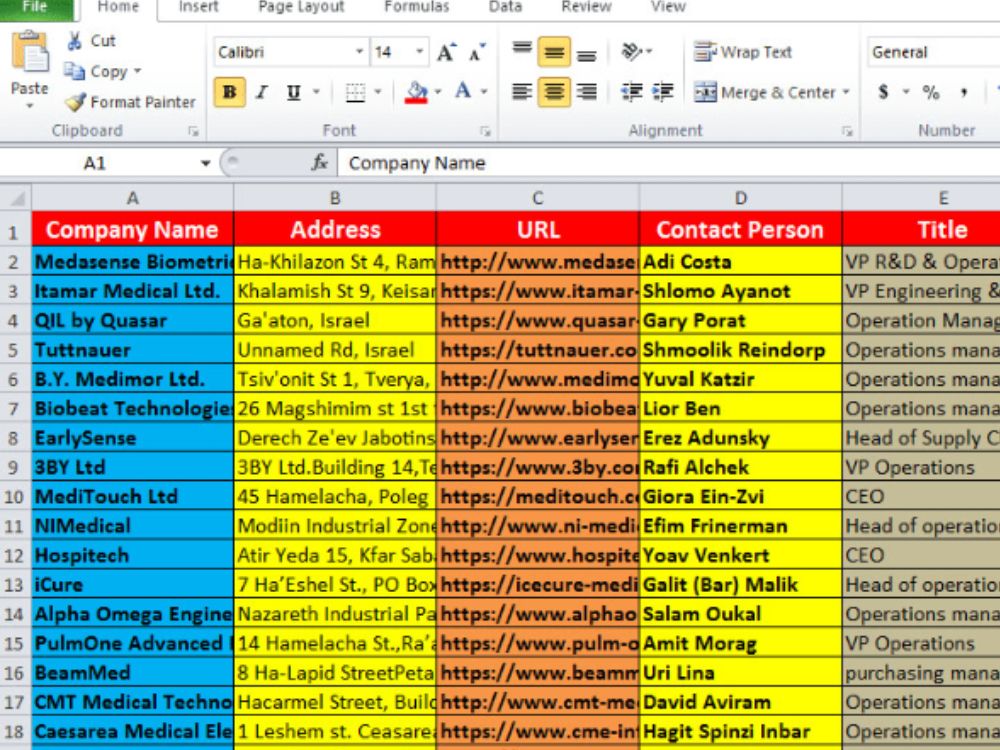This screenshot has width=1000, height=750.
Task: Select column B header
Action: click(x=335, y=198)
